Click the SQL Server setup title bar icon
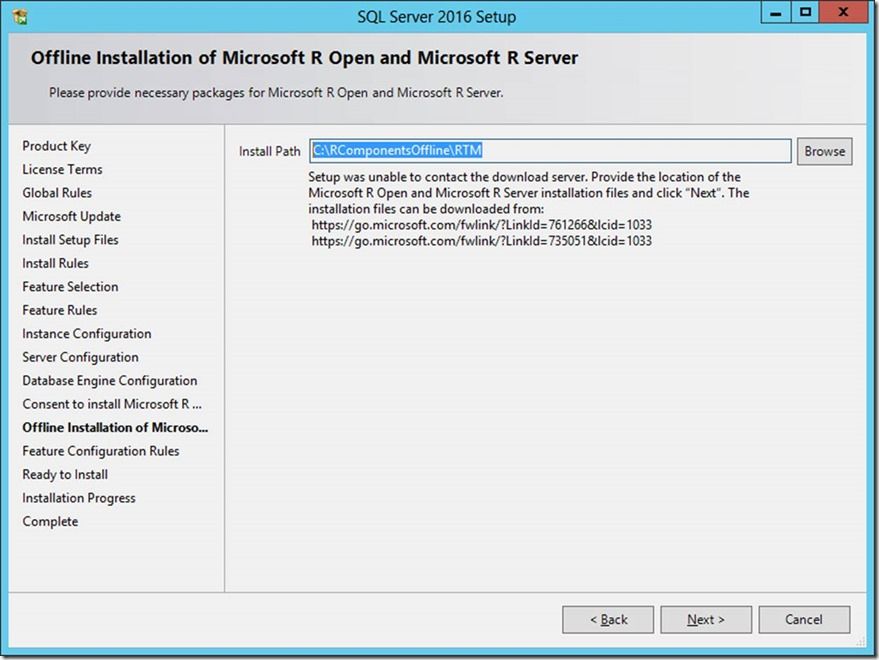Viewport: 879px width, 660px height. click(x=20, y=16)
